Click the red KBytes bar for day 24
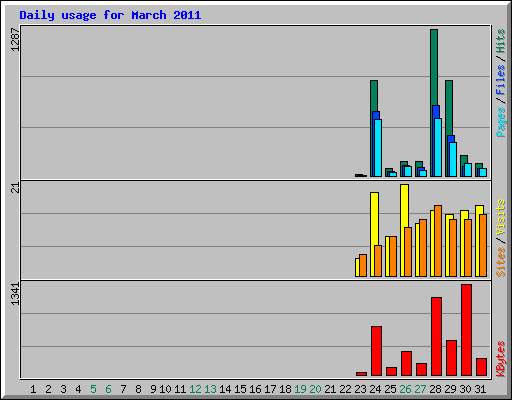Screen dimensions: 512x400 pyautogui.click(x=376, y=351)
